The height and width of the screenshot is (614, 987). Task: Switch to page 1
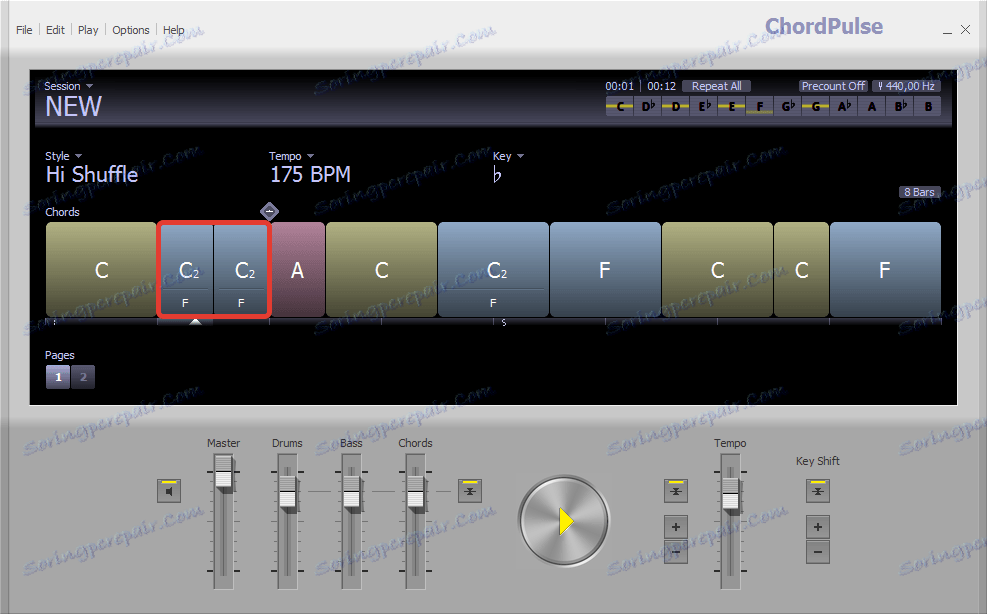coord(58,377)
